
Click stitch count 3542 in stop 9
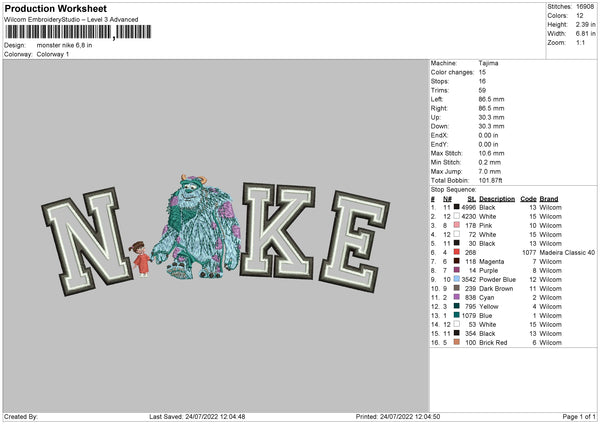469,279
